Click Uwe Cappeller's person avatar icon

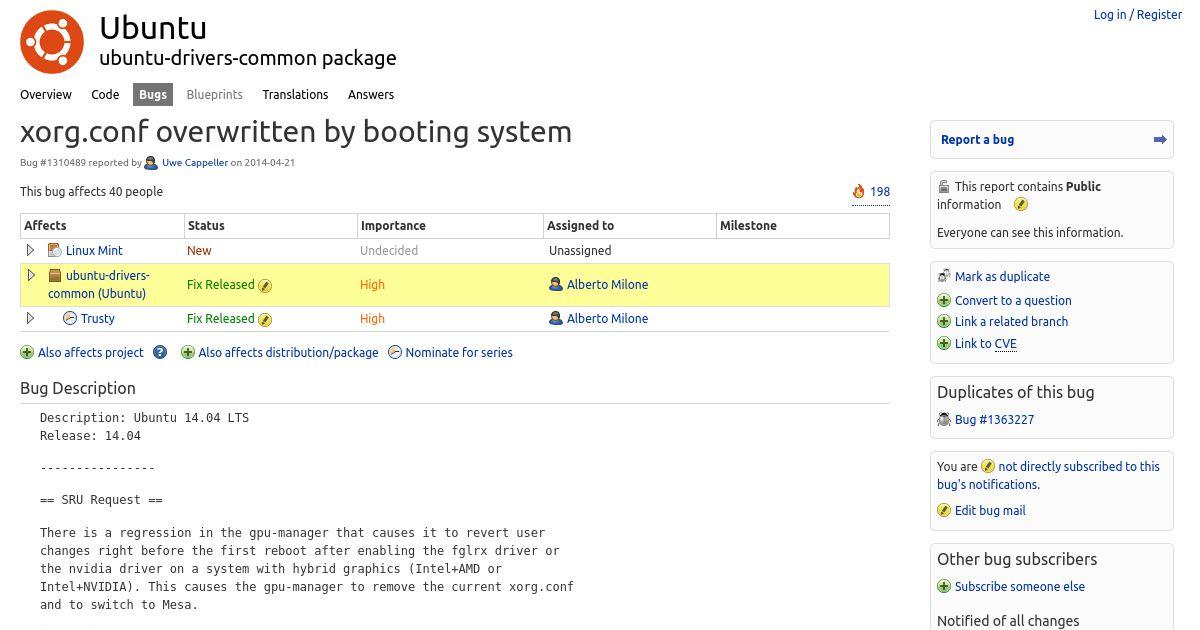click(151, 163)
